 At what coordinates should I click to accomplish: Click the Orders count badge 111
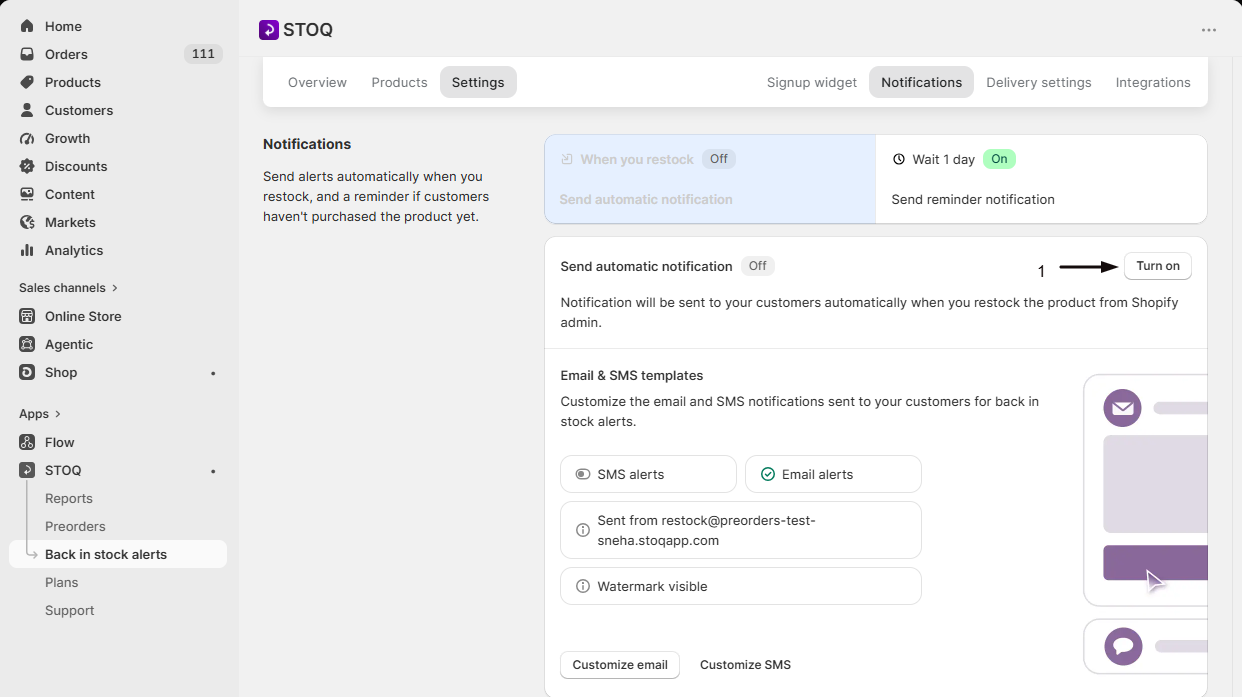[x=203, y=54]
